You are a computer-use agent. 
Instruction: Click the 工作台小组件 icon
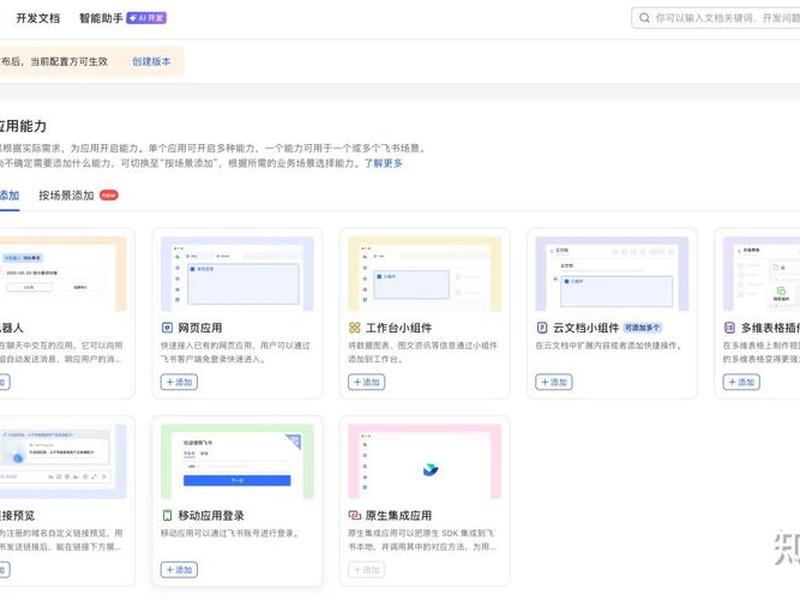(355, 328)
